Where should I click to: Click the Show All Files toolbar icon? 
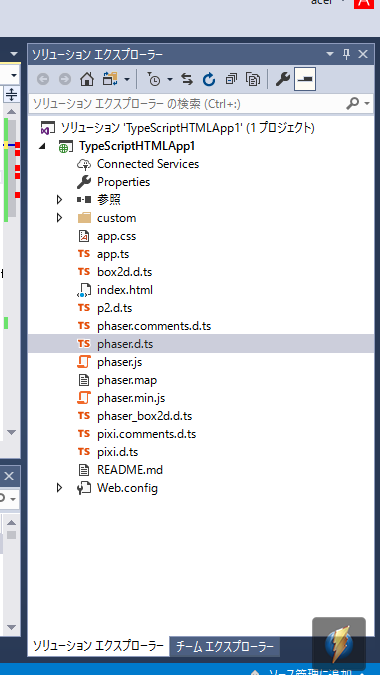pos(253,79)
